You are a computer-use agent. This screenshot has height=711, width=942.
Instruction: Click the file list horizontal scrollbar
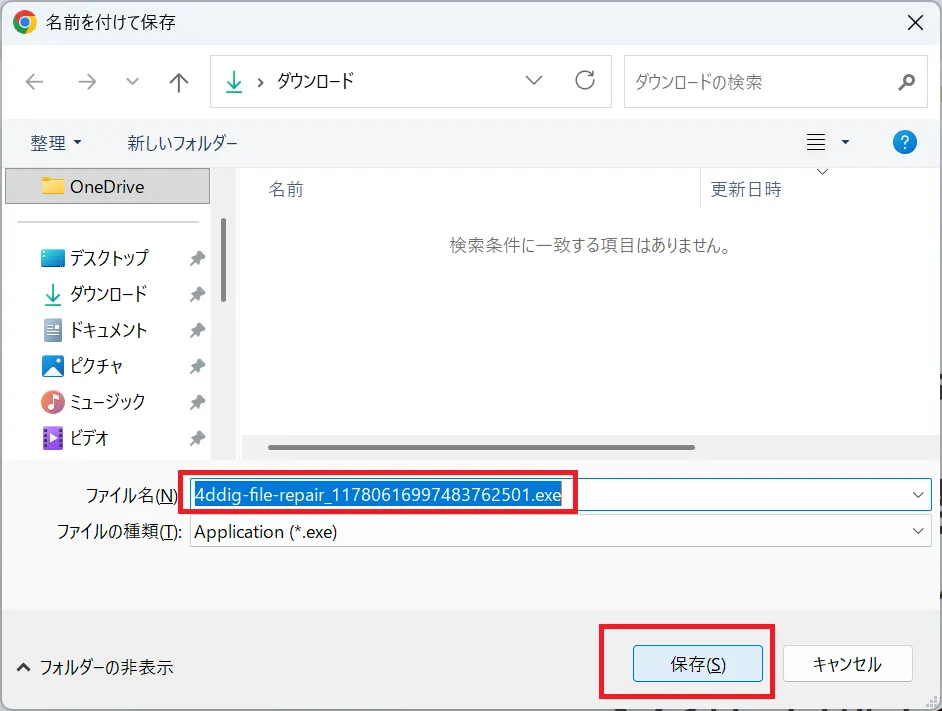[x=481, y=447]
